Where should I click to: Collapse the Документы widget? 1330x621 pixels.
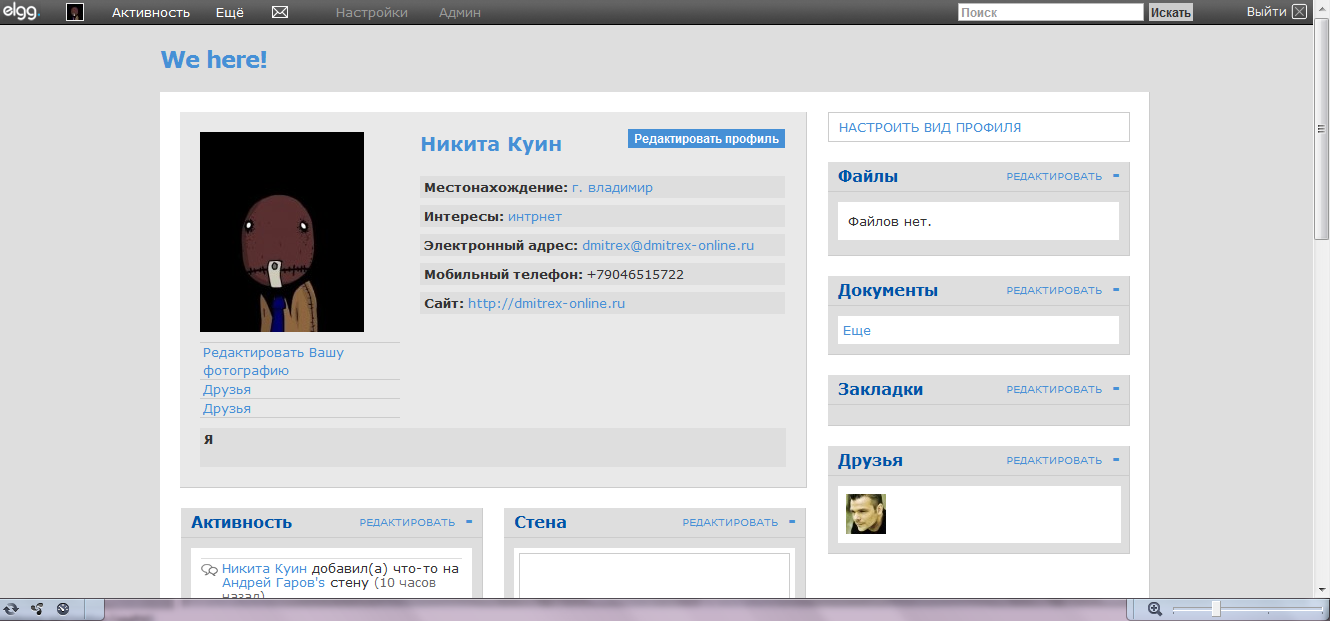[x=1116, y=290]
